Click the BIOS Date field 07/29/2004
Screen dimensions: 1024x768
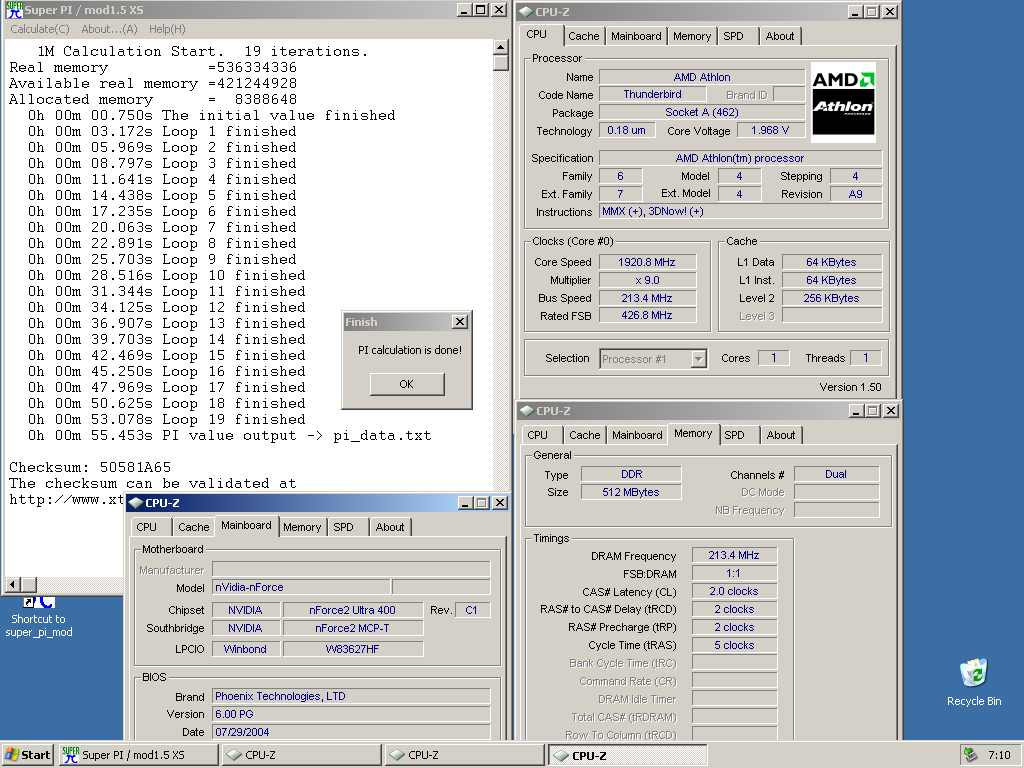coord(351,732)
